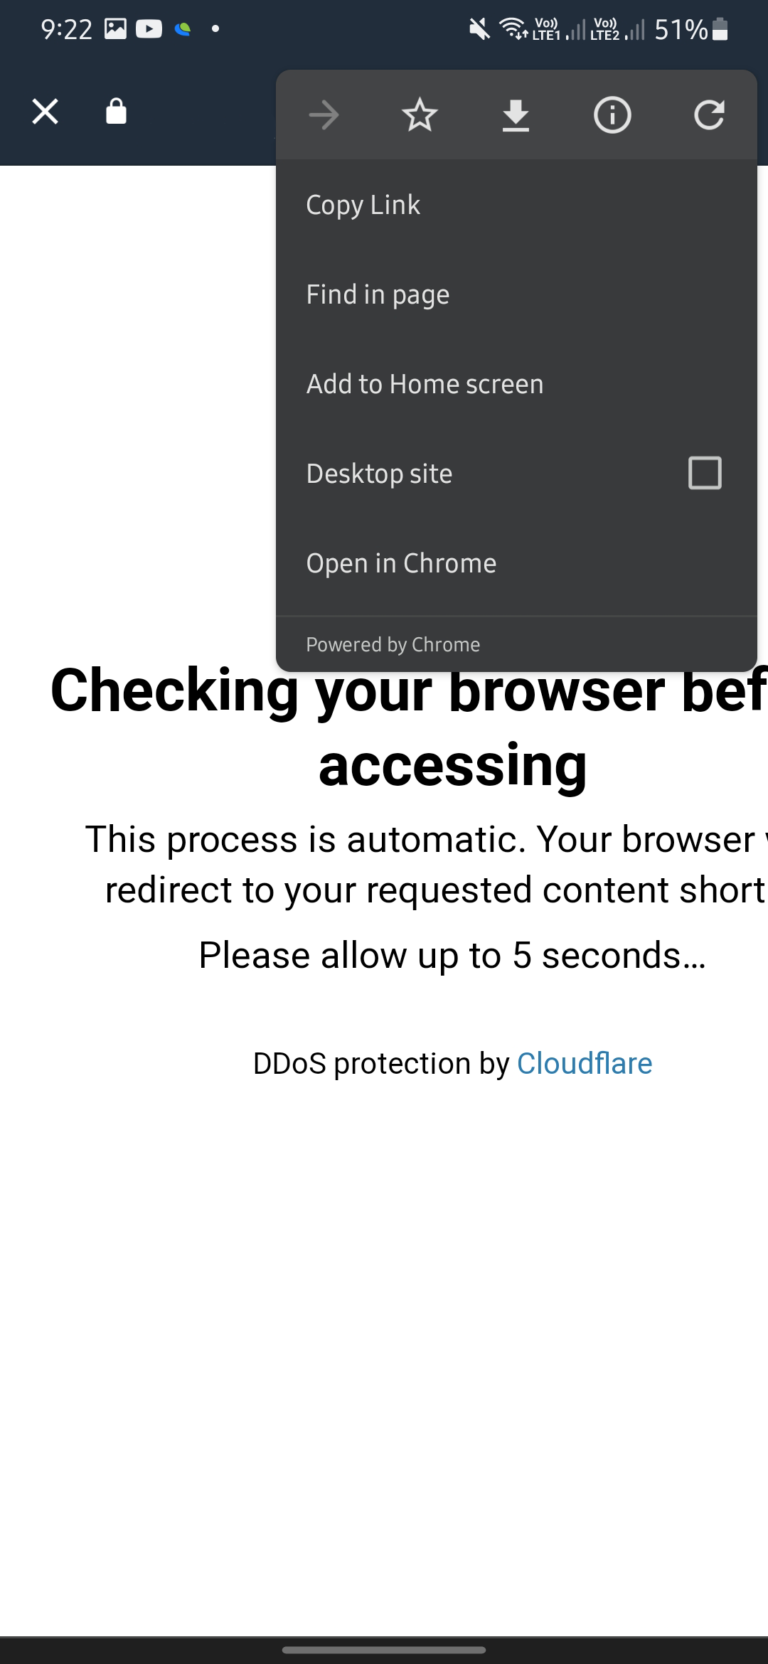Tap the Powered by Chrome label
The height and width of the screenshot is (1664, 768).
pyautogui.click(x=393, y=644)
